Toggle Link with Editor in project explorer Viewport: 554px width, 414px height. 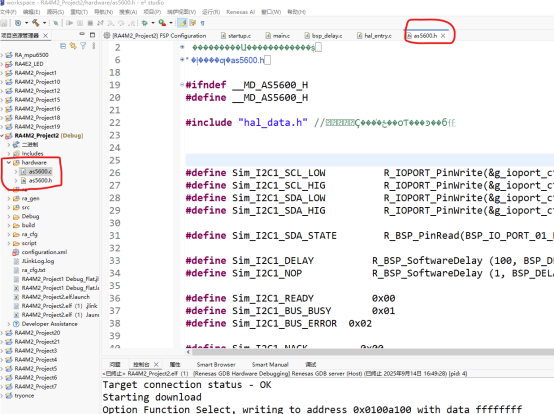(73, 46)
